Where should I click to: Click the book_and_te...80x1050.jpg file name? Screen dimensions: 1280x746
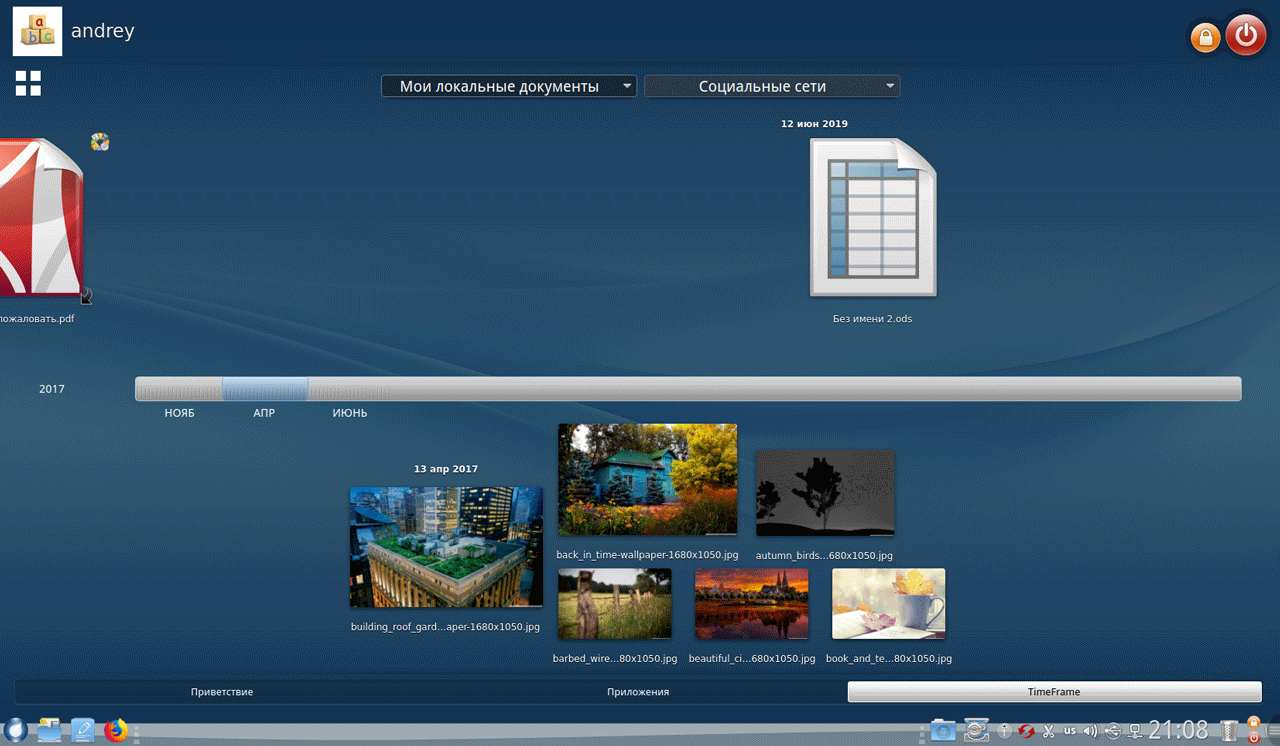(889, 659)
